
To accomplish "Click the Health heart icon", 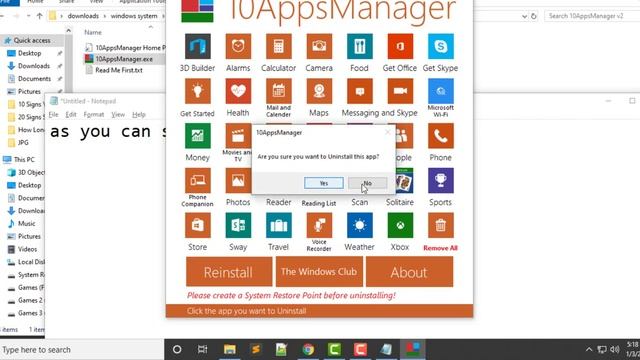I will click(x=238, y=91).
